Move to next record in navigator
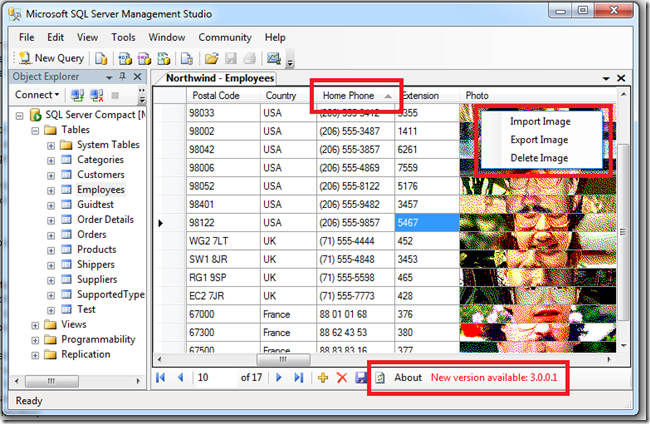Image resolution: width=650 pixels, height=424 pixels. coord(278,378)
